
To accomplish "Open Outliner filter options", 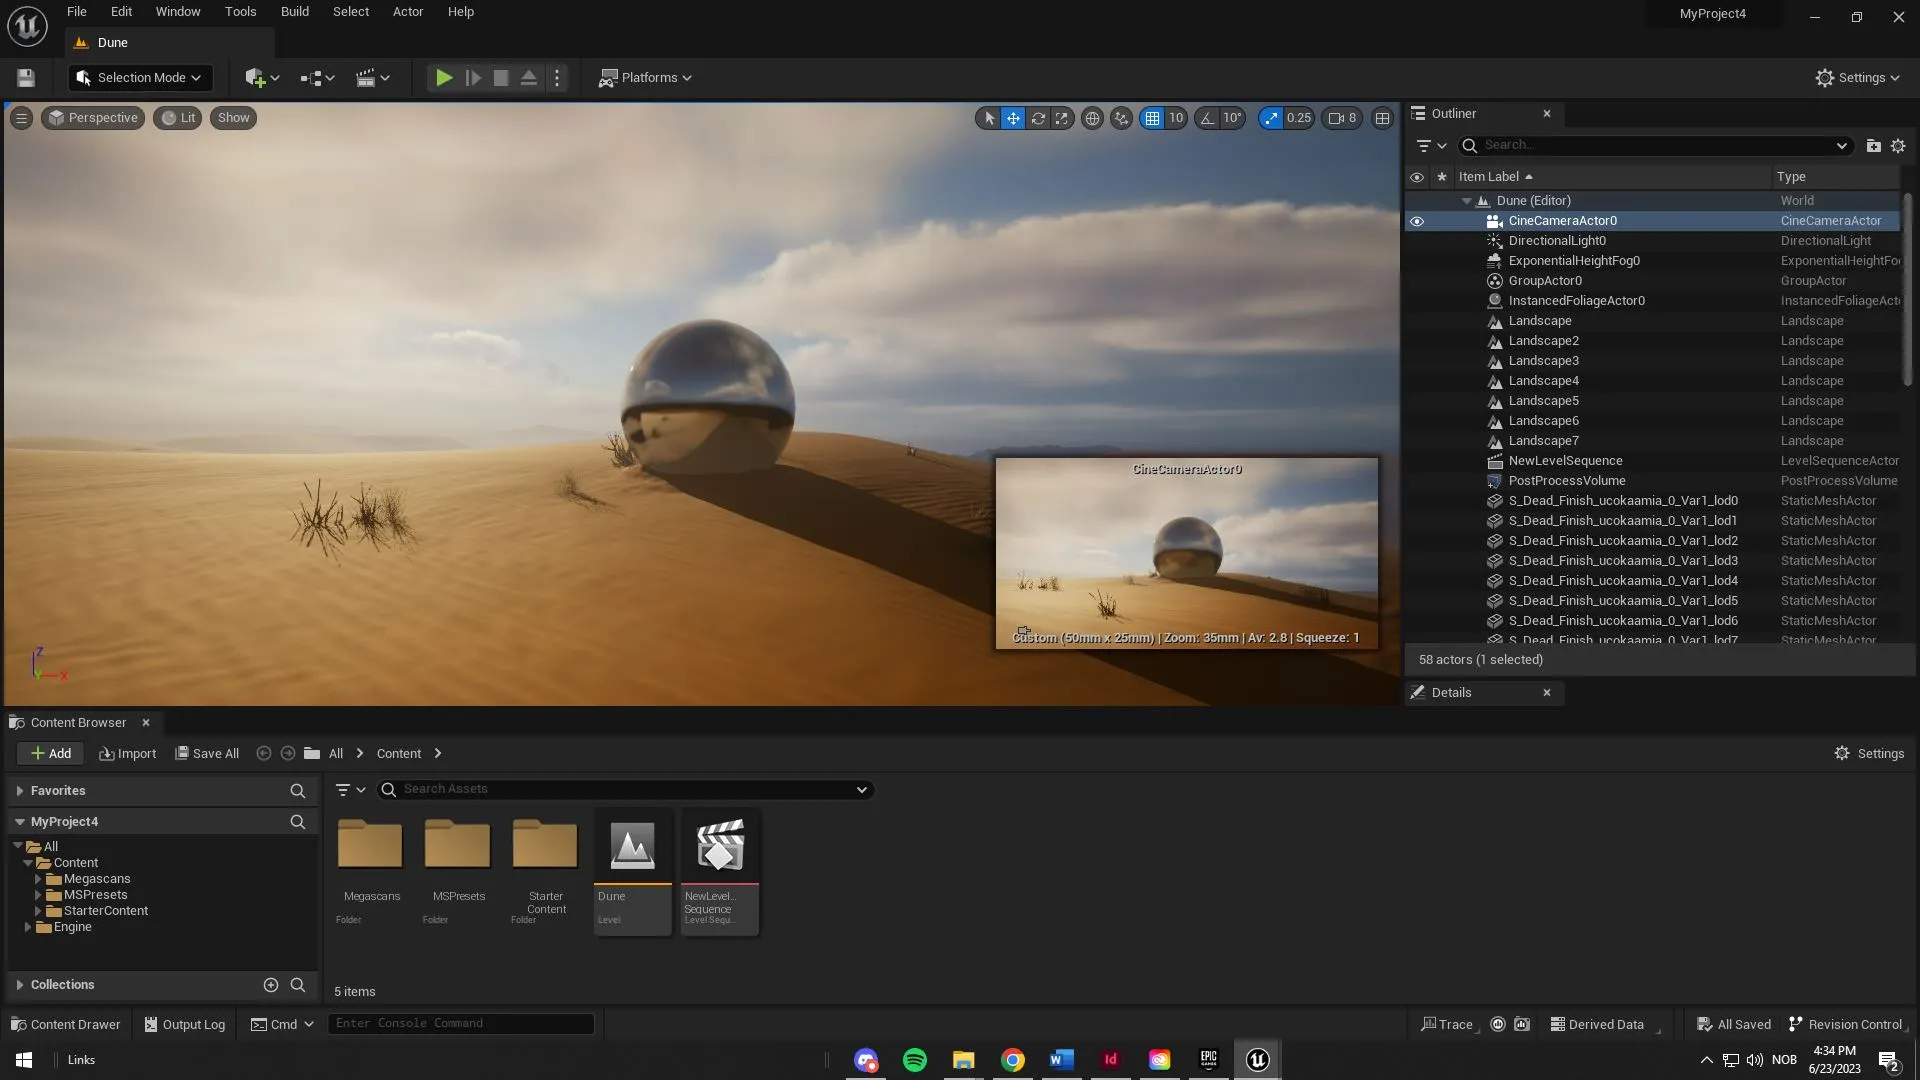I will pyautogui.click(x=1432, y=146).
